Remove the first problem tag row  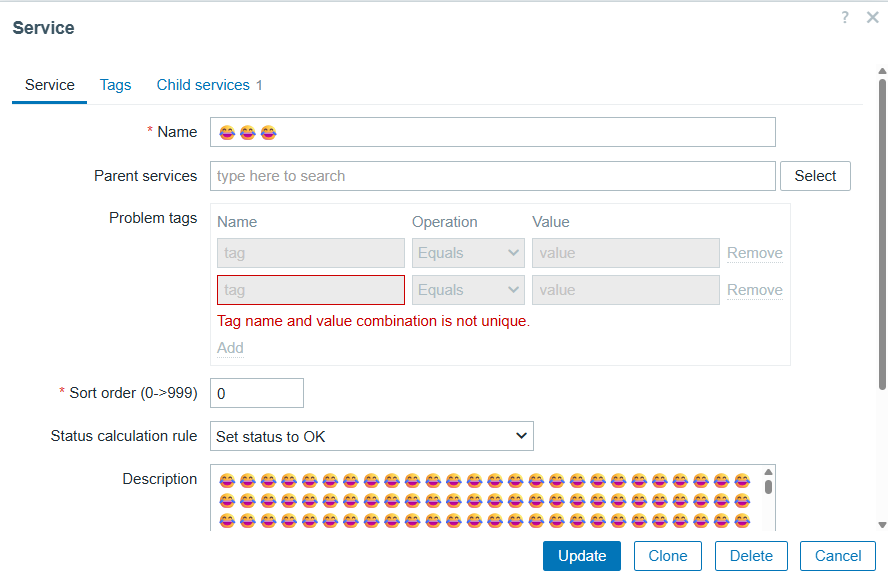755,253
